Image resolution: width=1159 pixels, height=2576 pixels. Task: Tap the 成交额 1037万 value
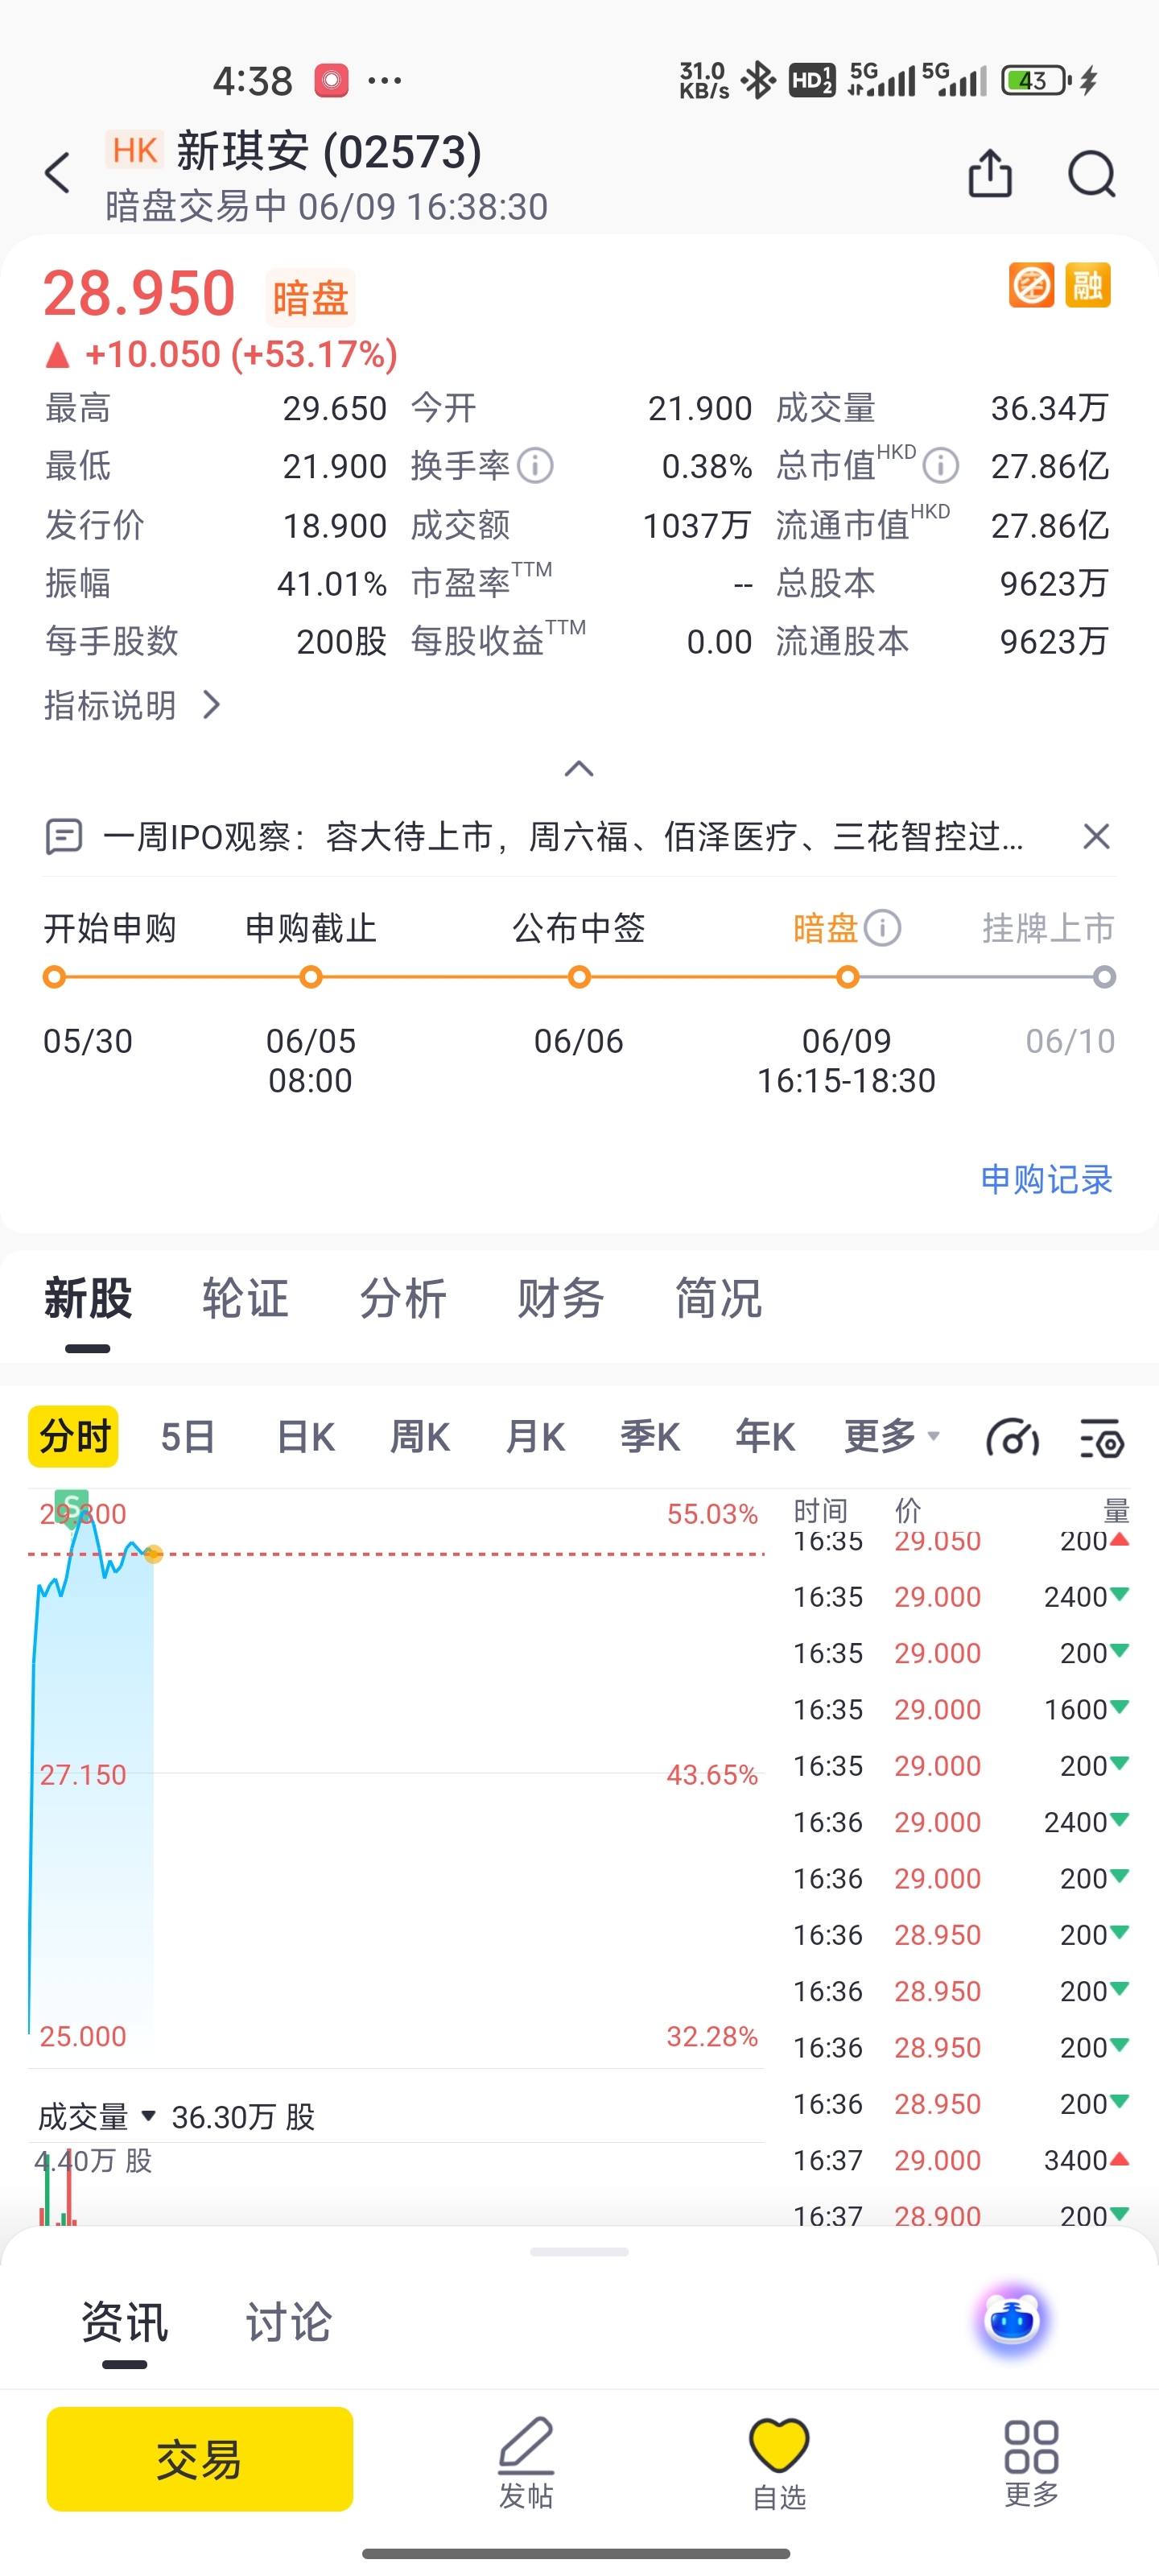pyautogui.click(x=697, y=525)
